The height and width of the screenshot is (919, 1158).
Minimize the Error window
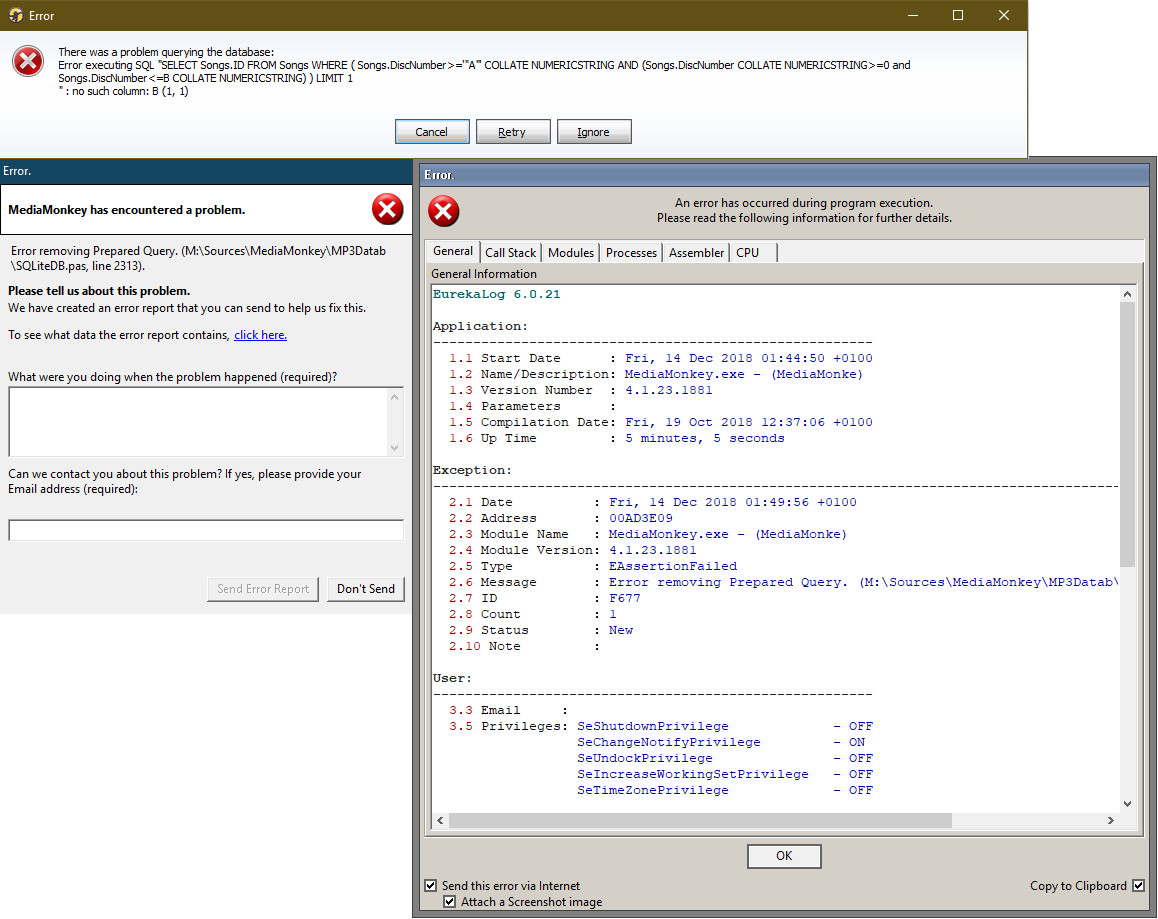[911, 16]
